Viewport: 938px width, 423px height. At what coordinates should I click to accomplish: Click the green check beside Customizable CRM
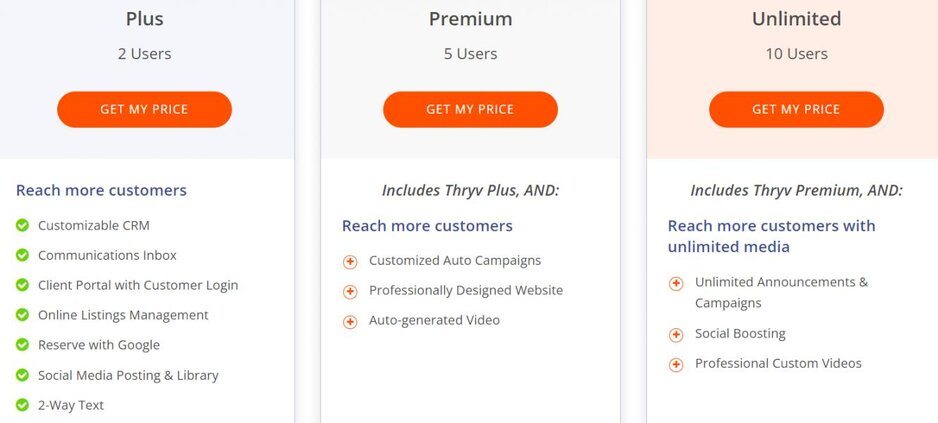tap(22, 226)
